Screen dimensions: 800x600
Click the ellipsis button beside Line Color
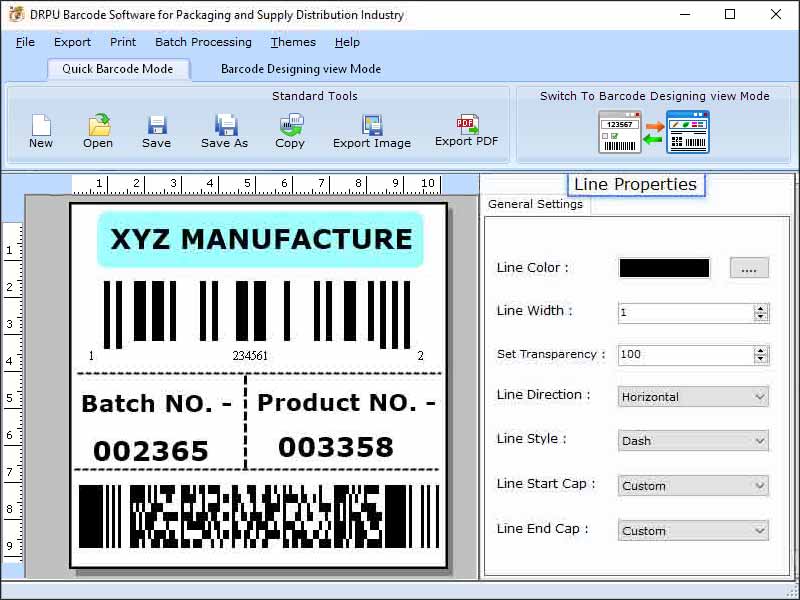pyautogui.click(x=748, y=267)
